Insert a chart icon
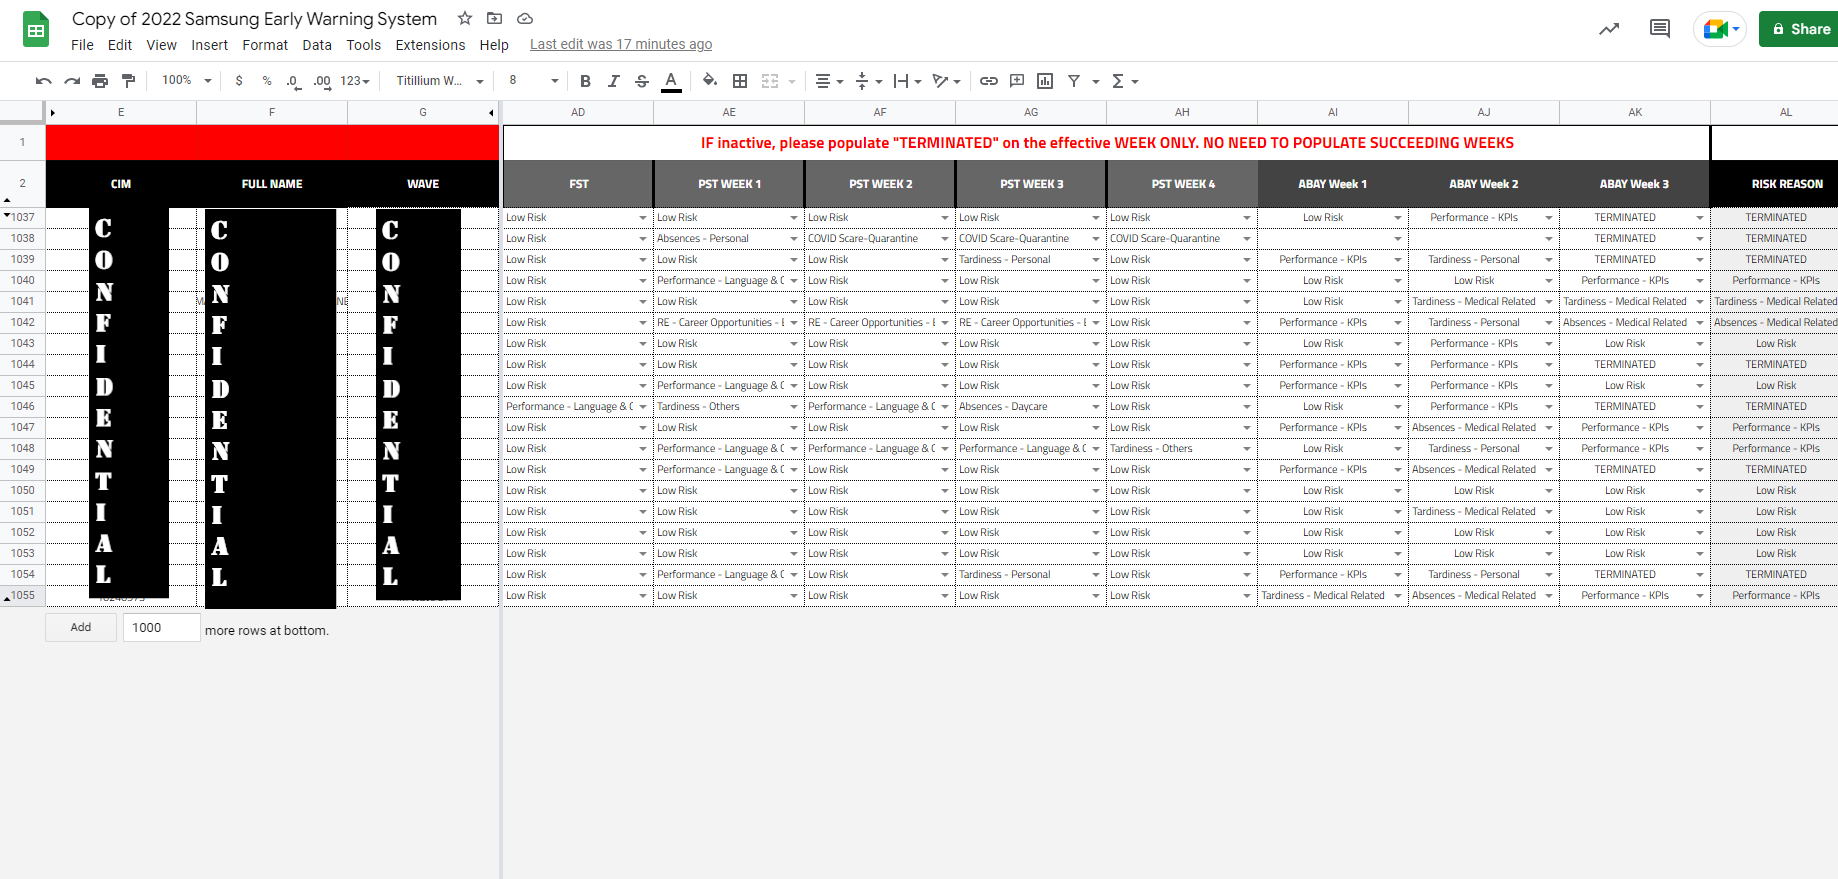 pos(1045,81)
